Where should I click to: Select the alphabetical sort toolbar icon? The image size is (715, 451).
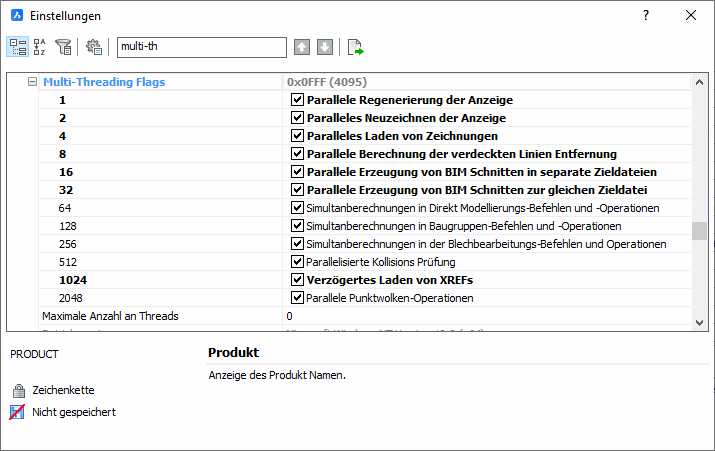40,47
